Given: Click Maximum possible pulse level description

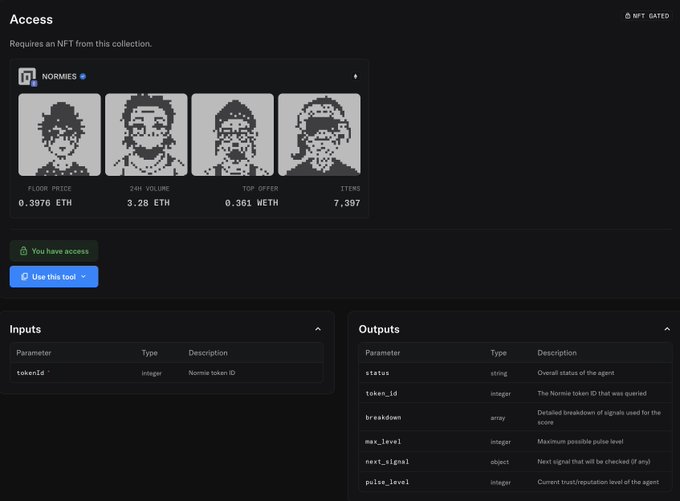Looking at the screenshot, I should [580, 442].
